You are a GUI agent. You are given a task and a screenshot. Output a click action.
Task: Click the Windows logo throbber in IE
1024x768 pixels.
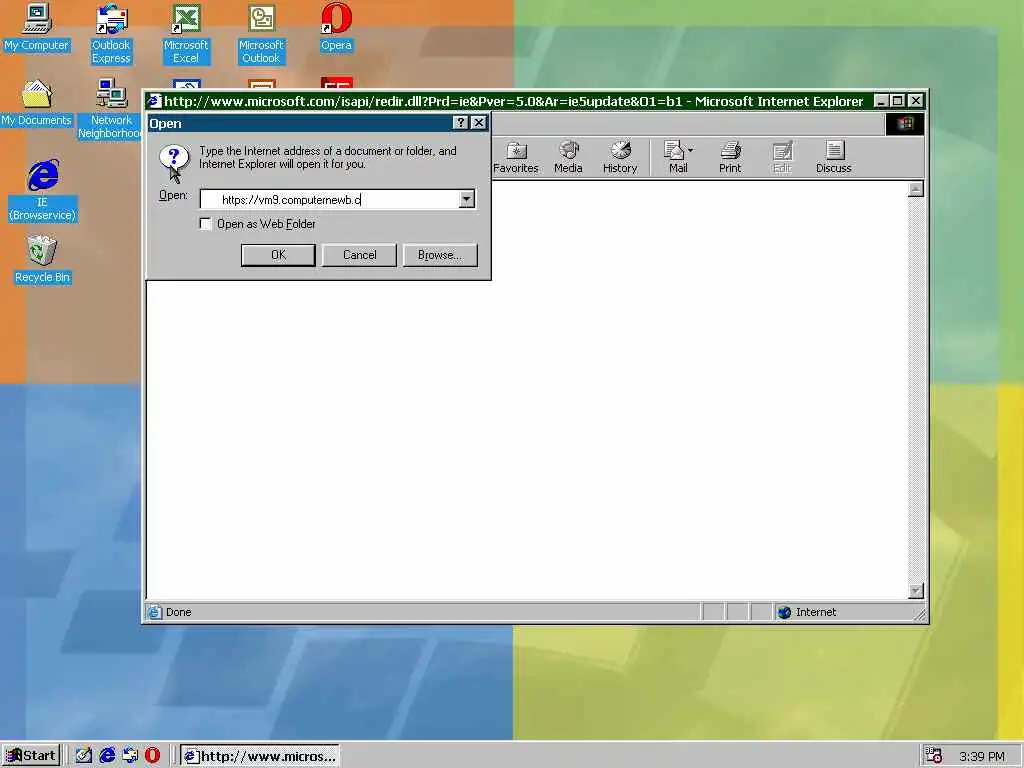coord(904,124)
